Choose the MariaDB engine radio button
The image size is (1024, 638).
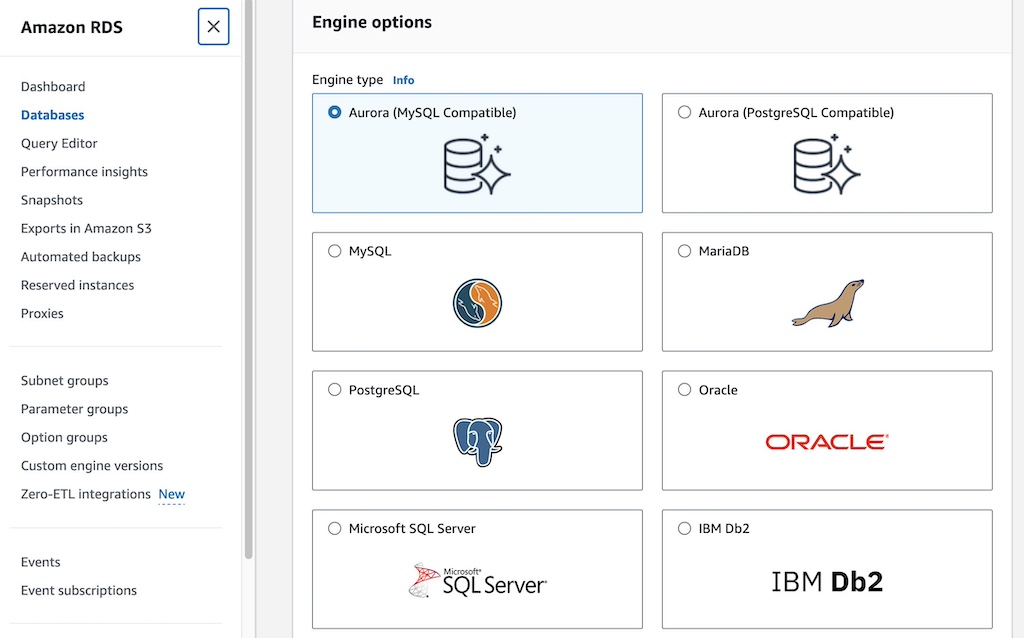[x=684, y=251]
